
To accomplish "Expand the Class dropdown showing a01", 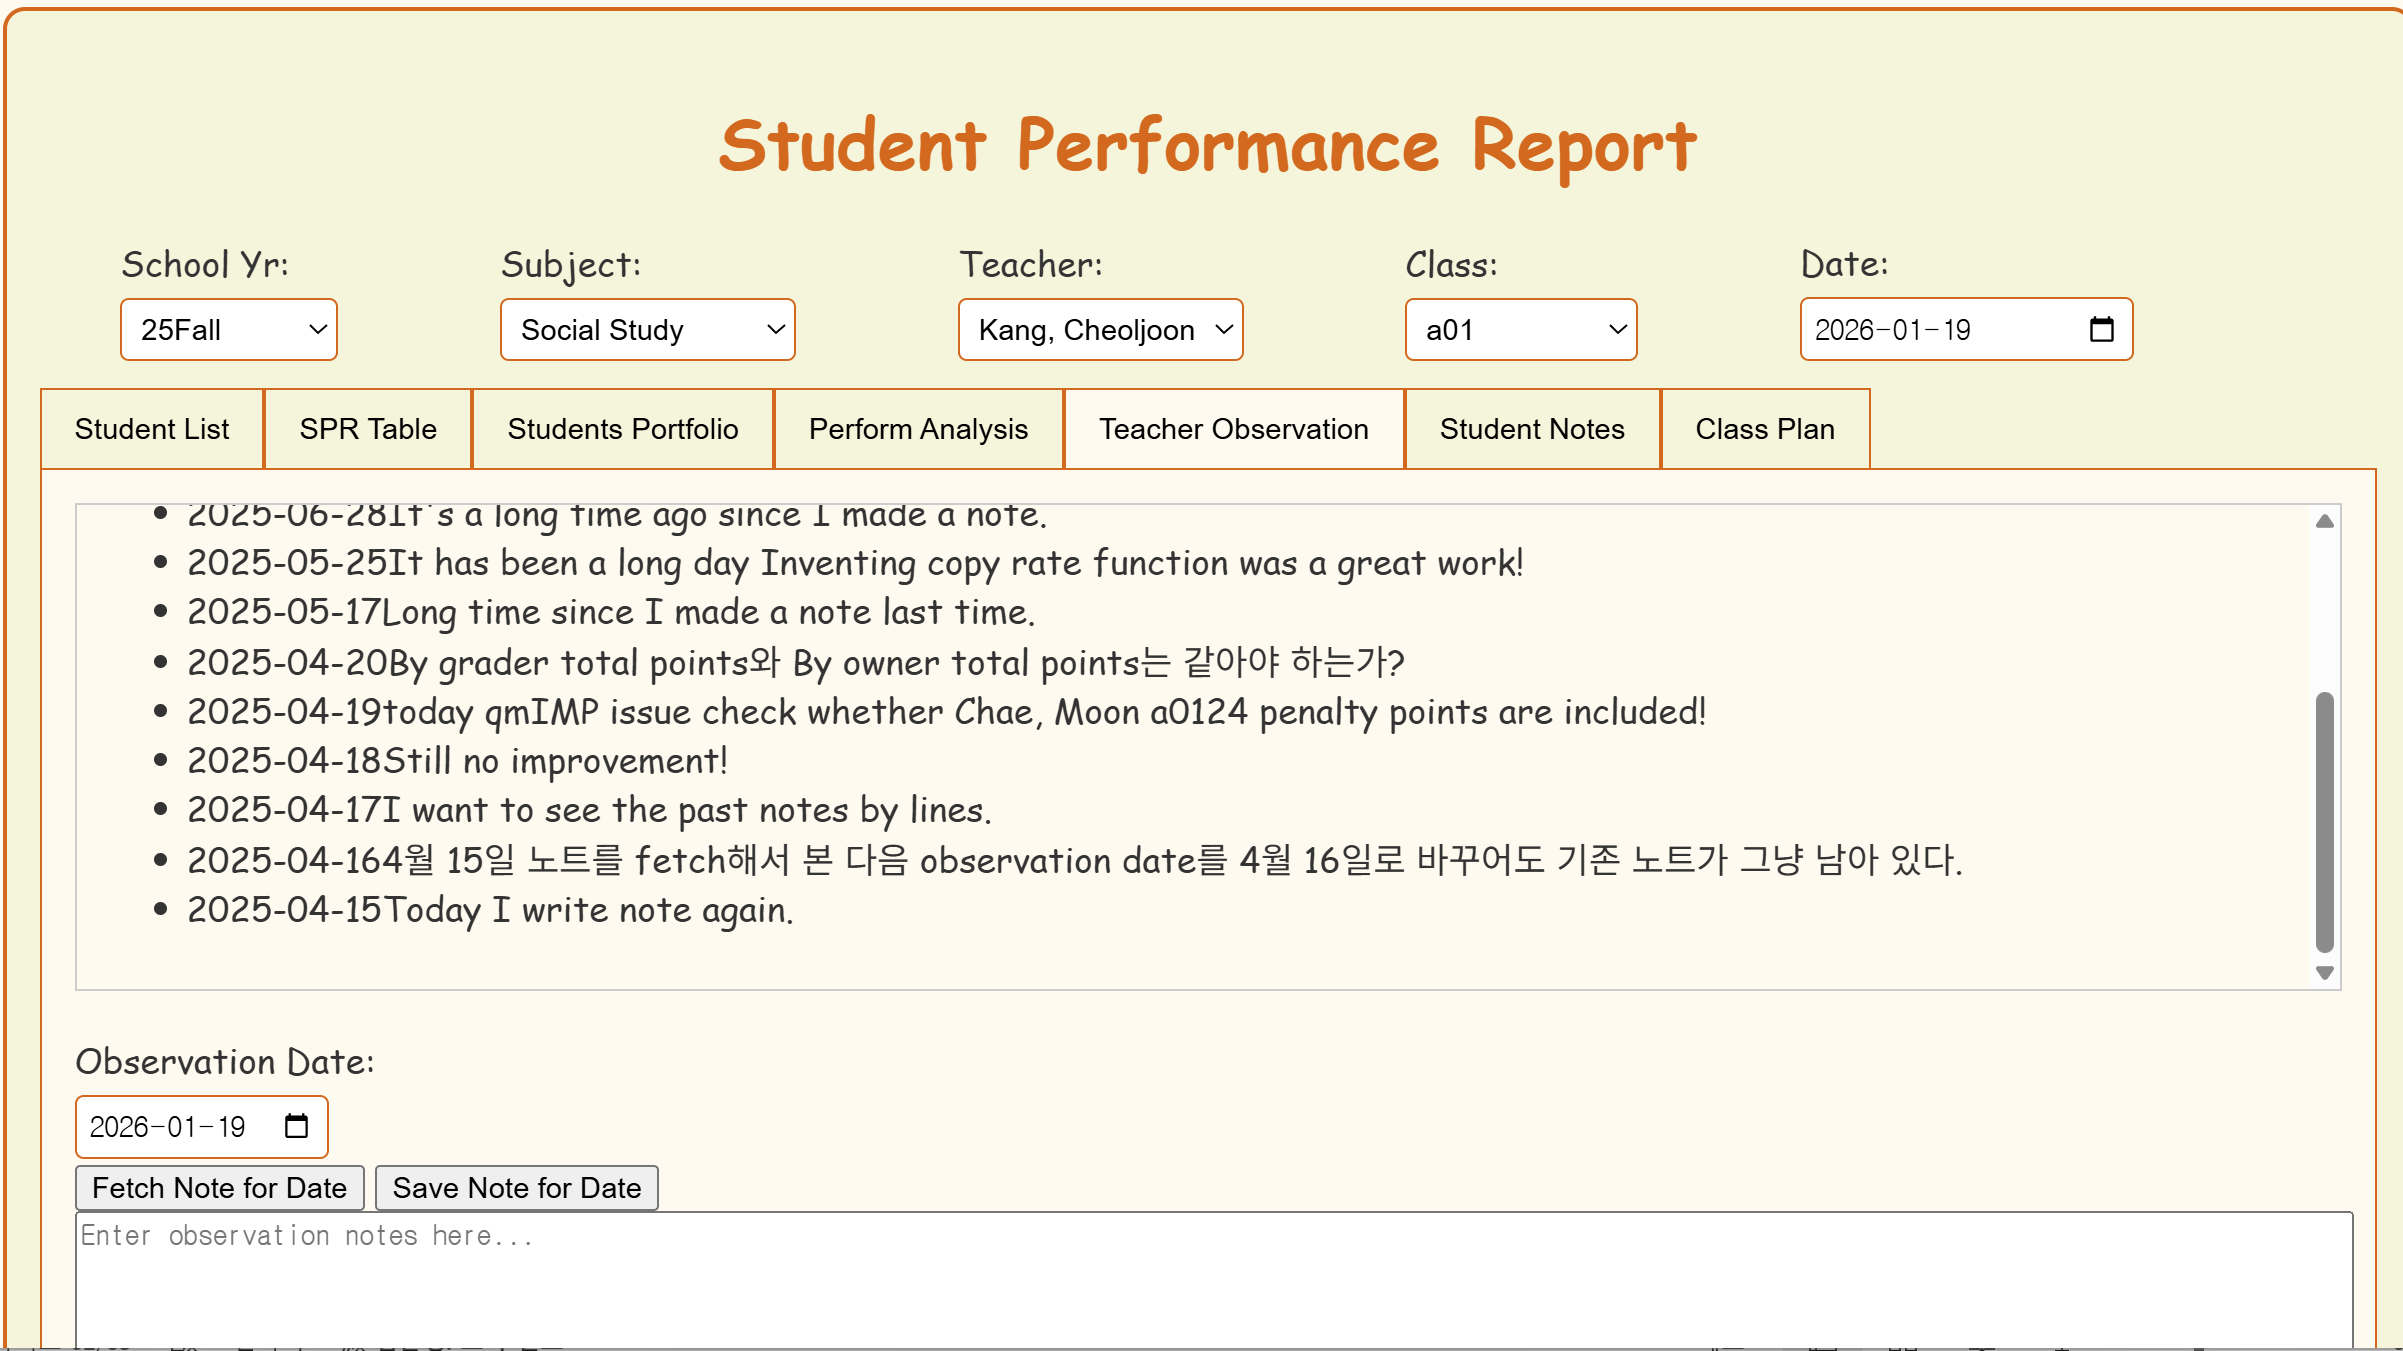I will pyautogui.click(x=1520, y=329).
